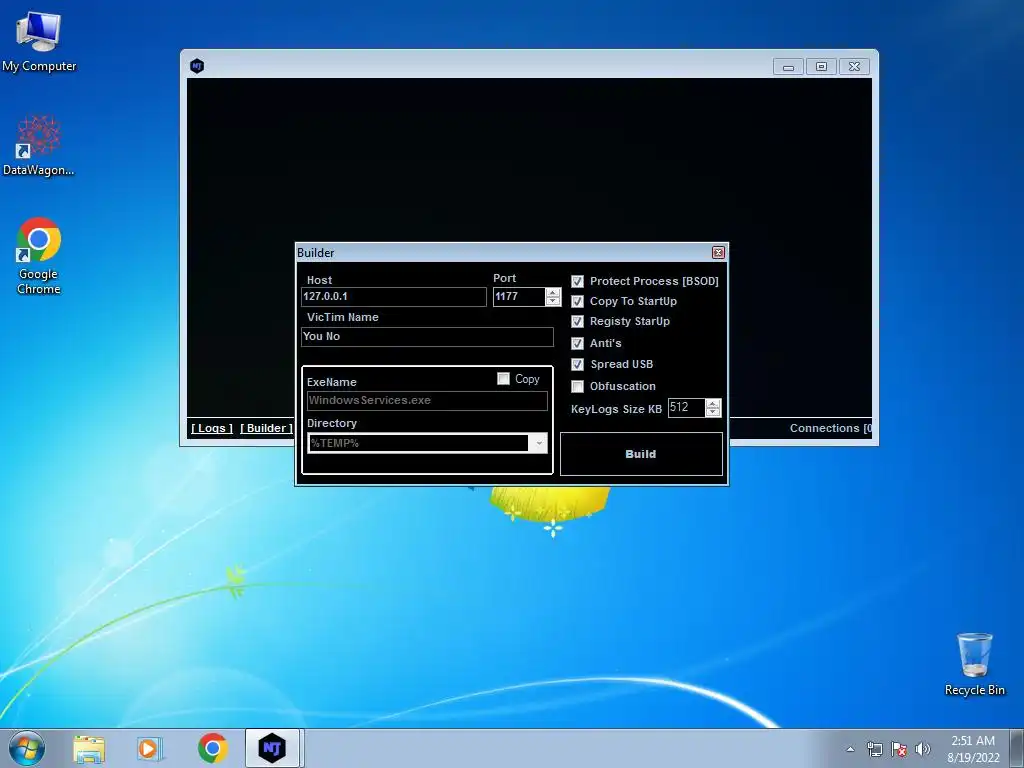The image size is (1024, 768).
Task: Click the NJ logo in main window title bar
Action: [197, 66]
